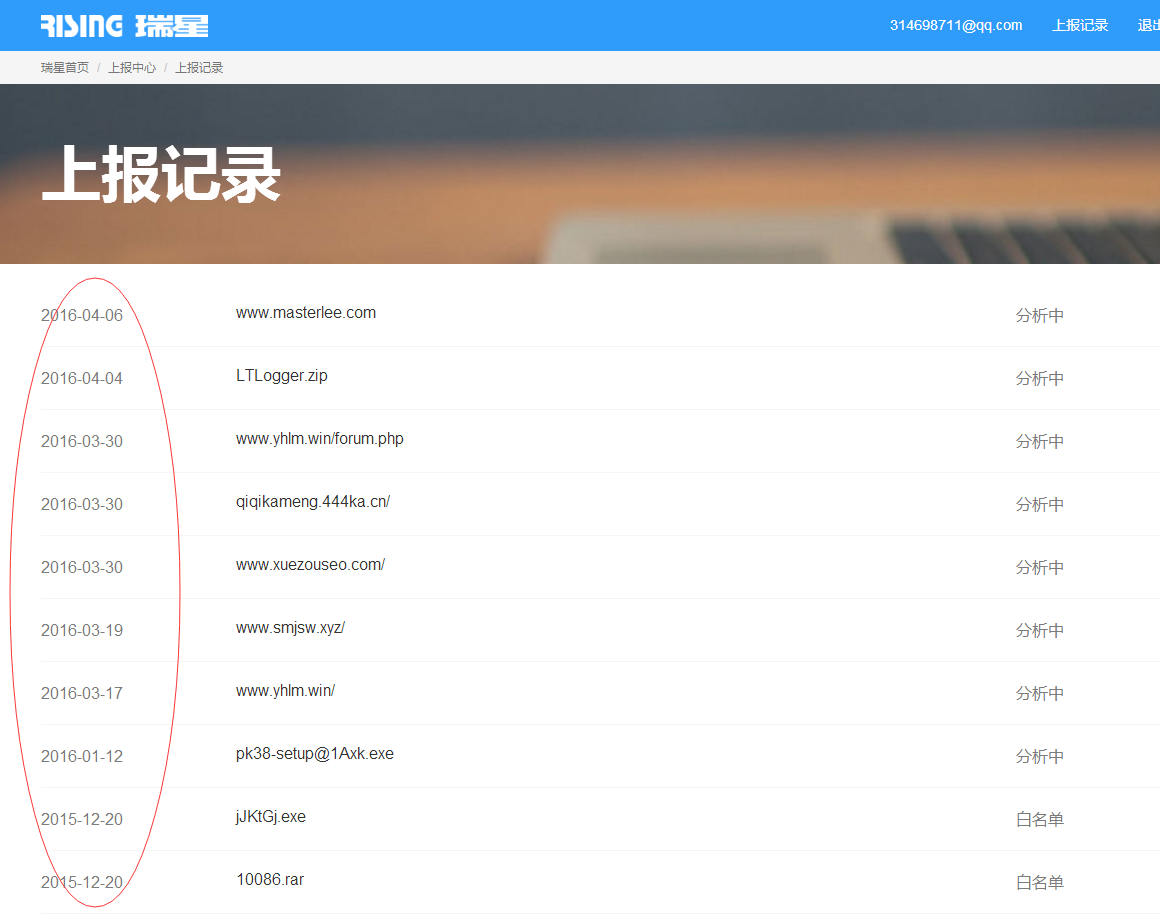The width and height of the screenshot is (1160, 917).
Task: Select the www.xuezouseo.com/ entry
Action: coord(310,564)
